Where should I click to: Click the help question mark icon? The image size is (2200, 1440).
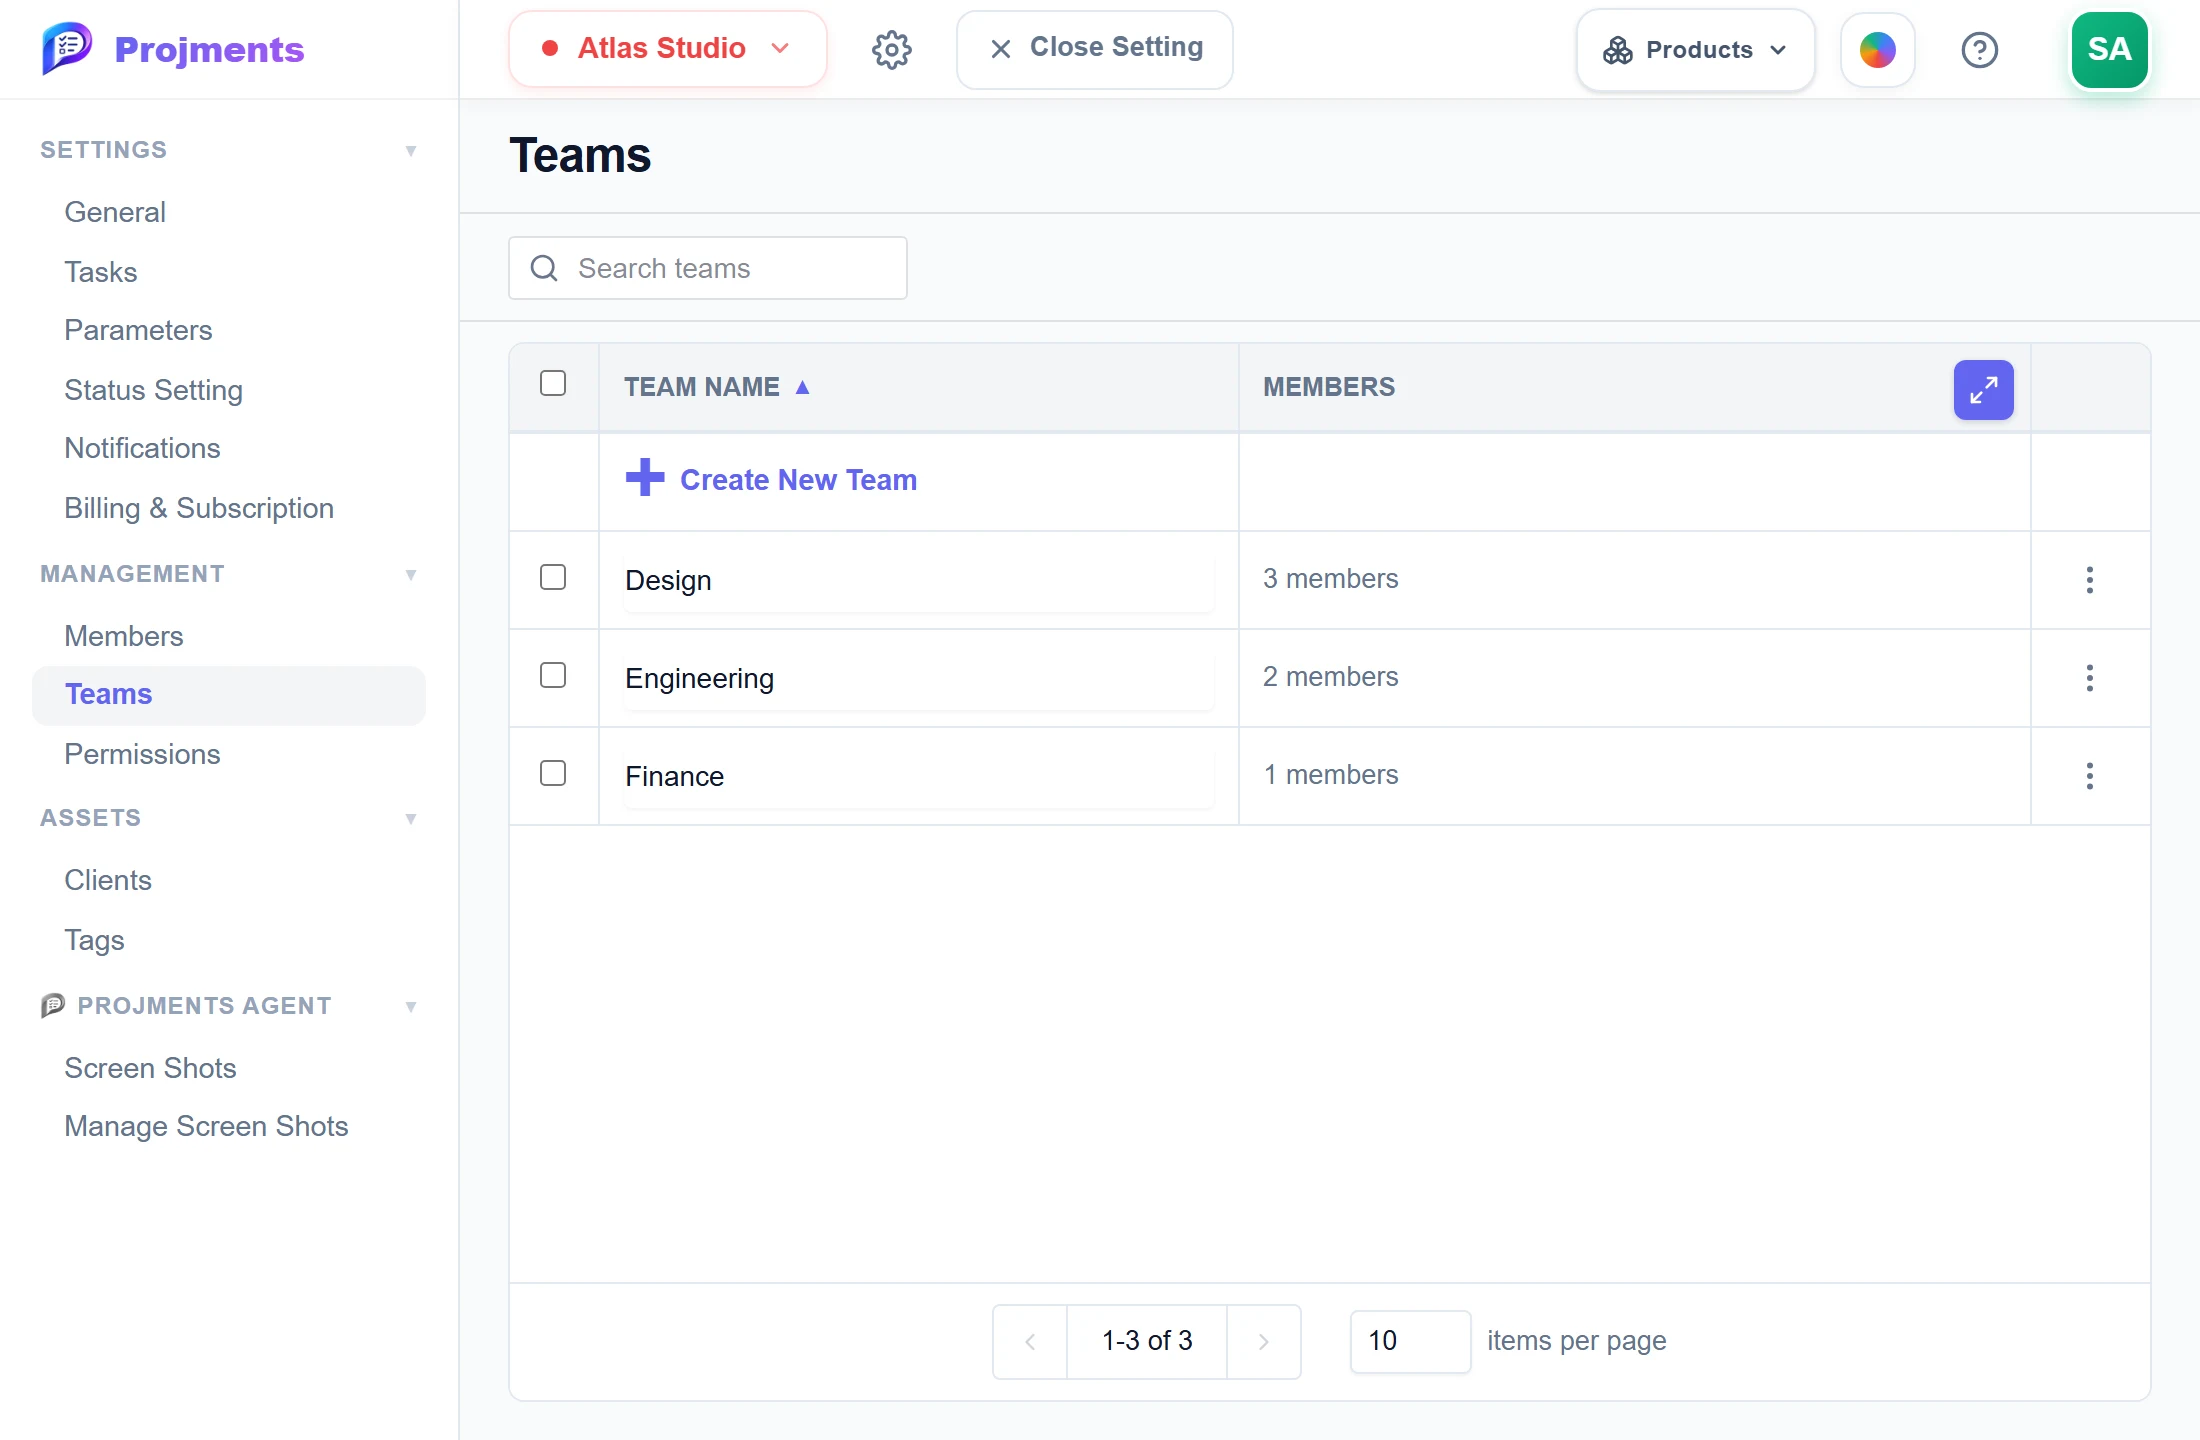pyautogui.click(x=1979, y=50)
